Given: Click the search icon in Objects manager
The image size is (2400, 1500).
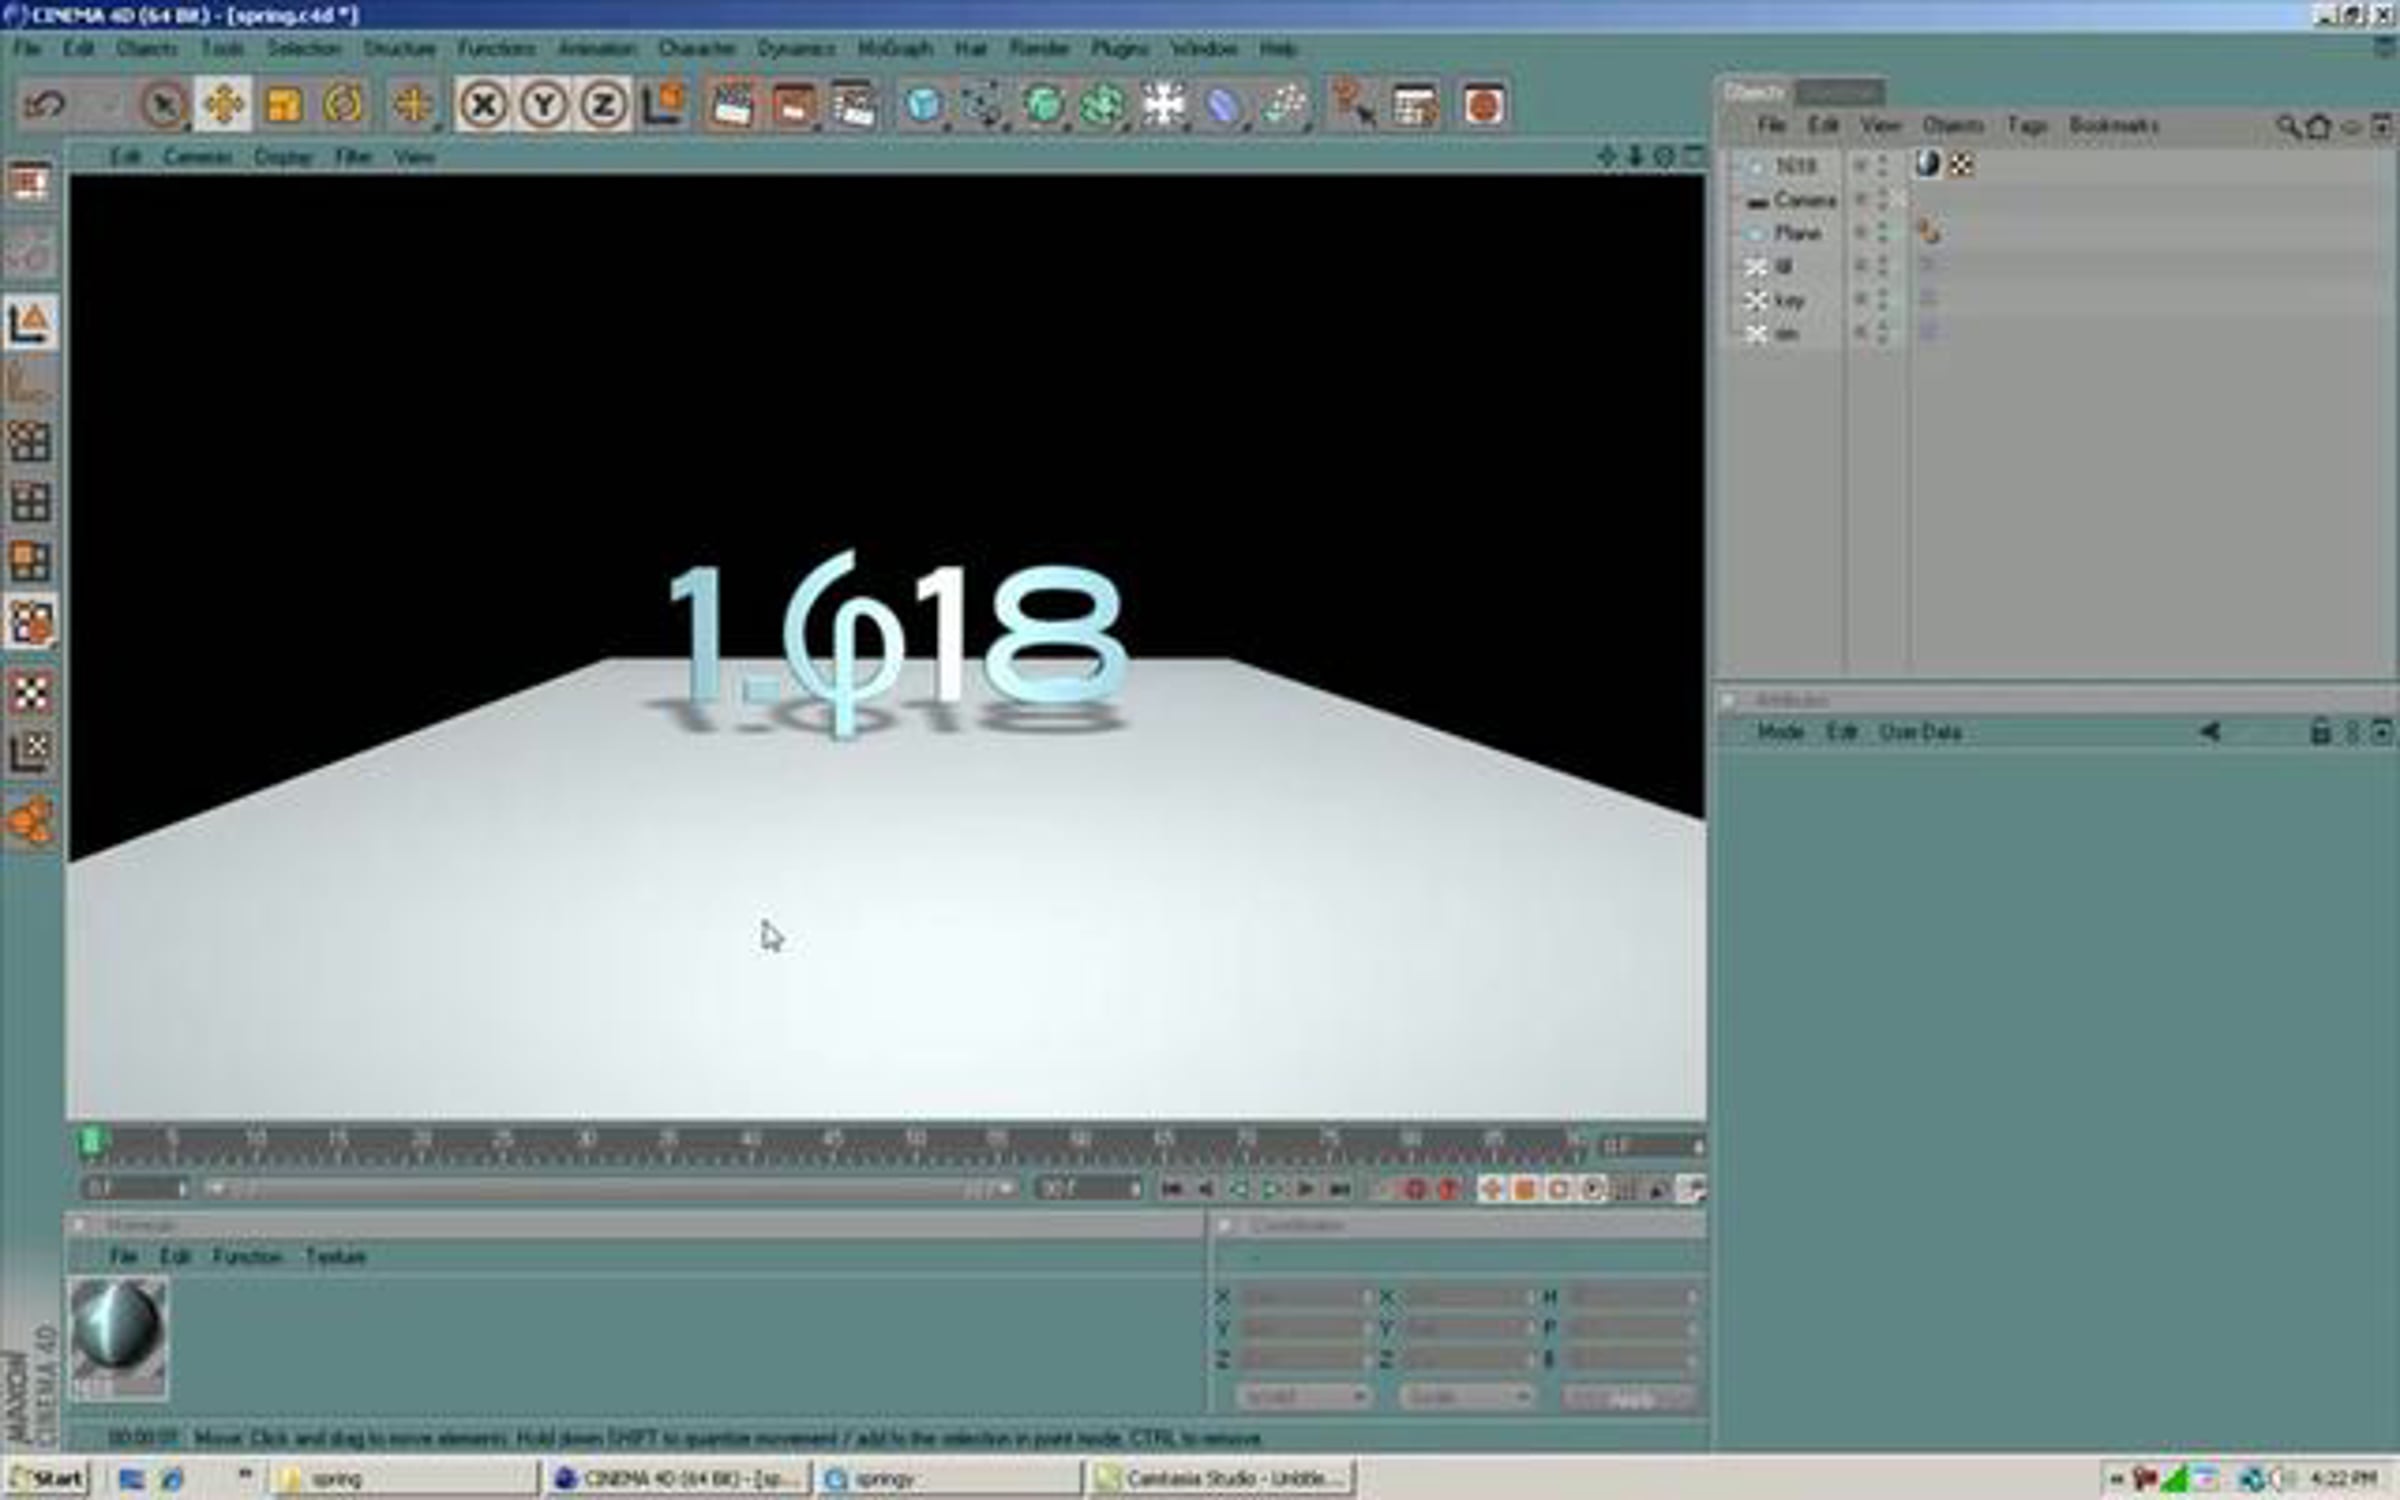Looking at the screenshot, I should [x=2287, y=126].
